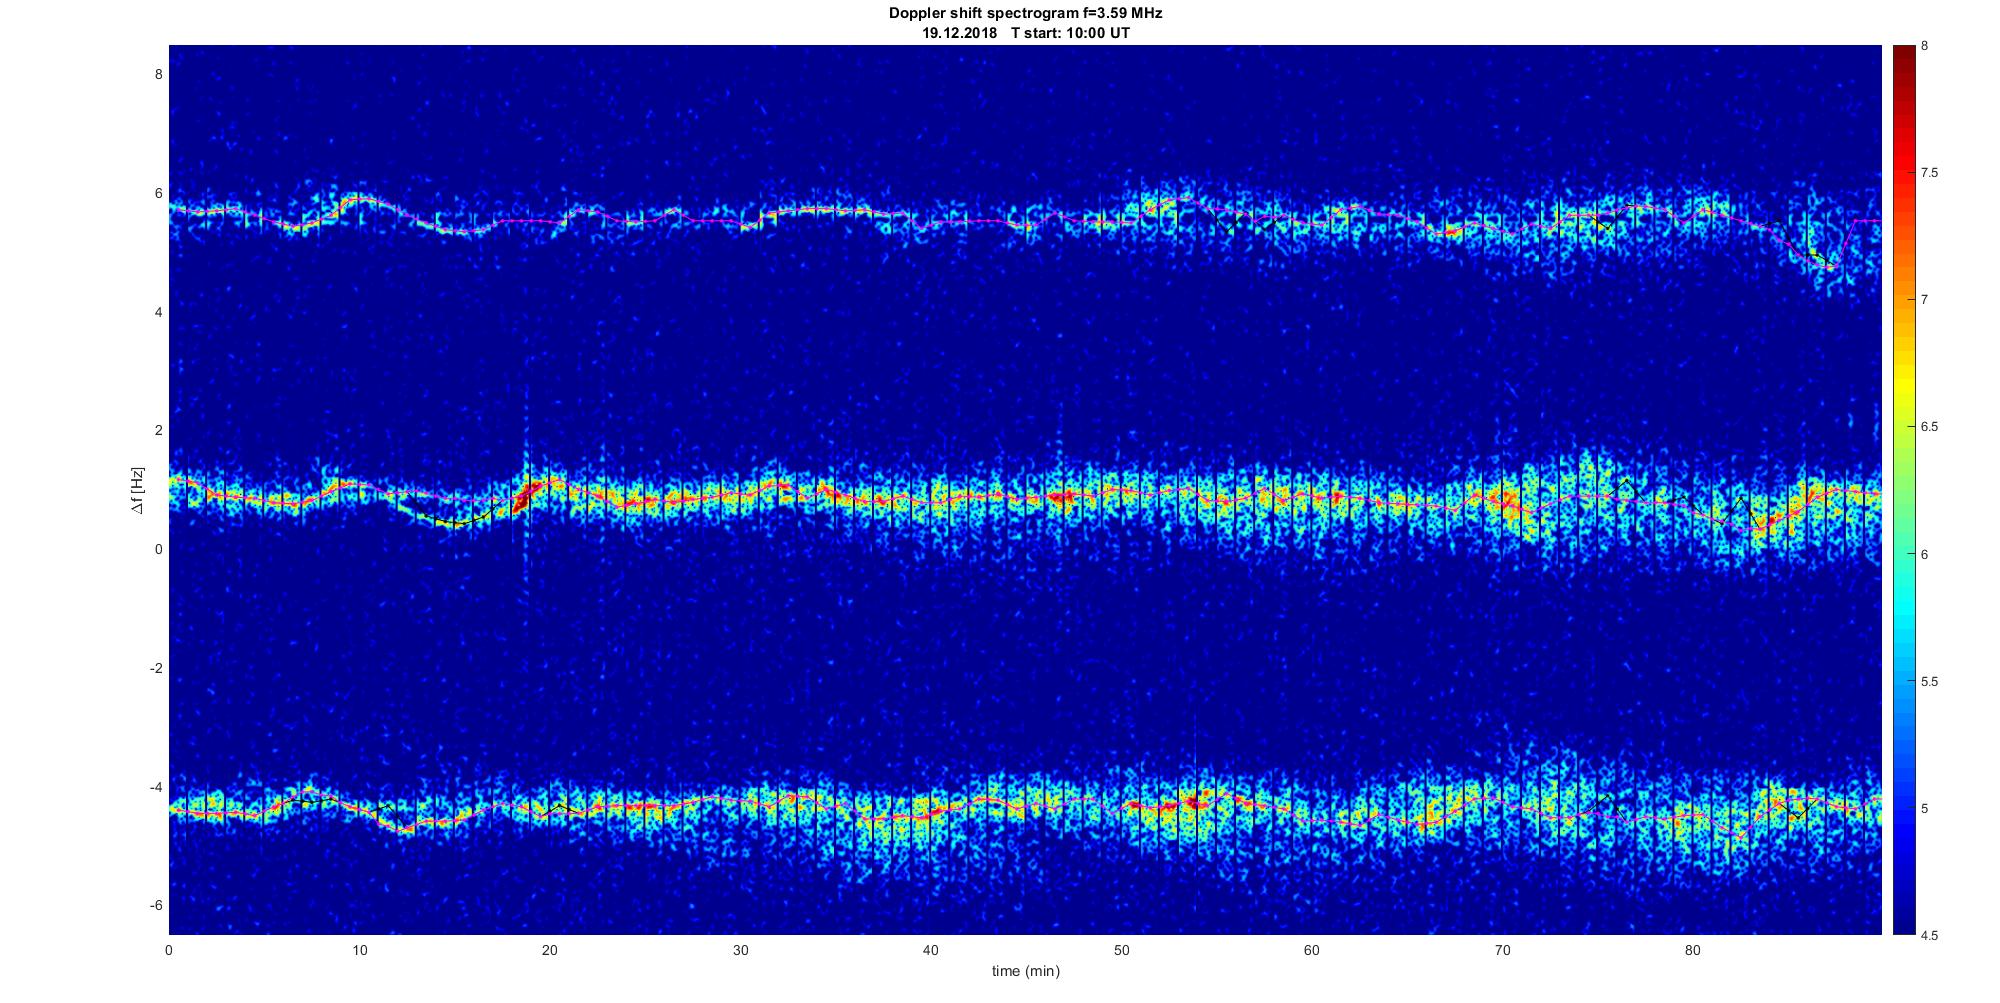Click the y-axis tick label -6
This screenshot has height=1003, width=2000.
point(155,905)
